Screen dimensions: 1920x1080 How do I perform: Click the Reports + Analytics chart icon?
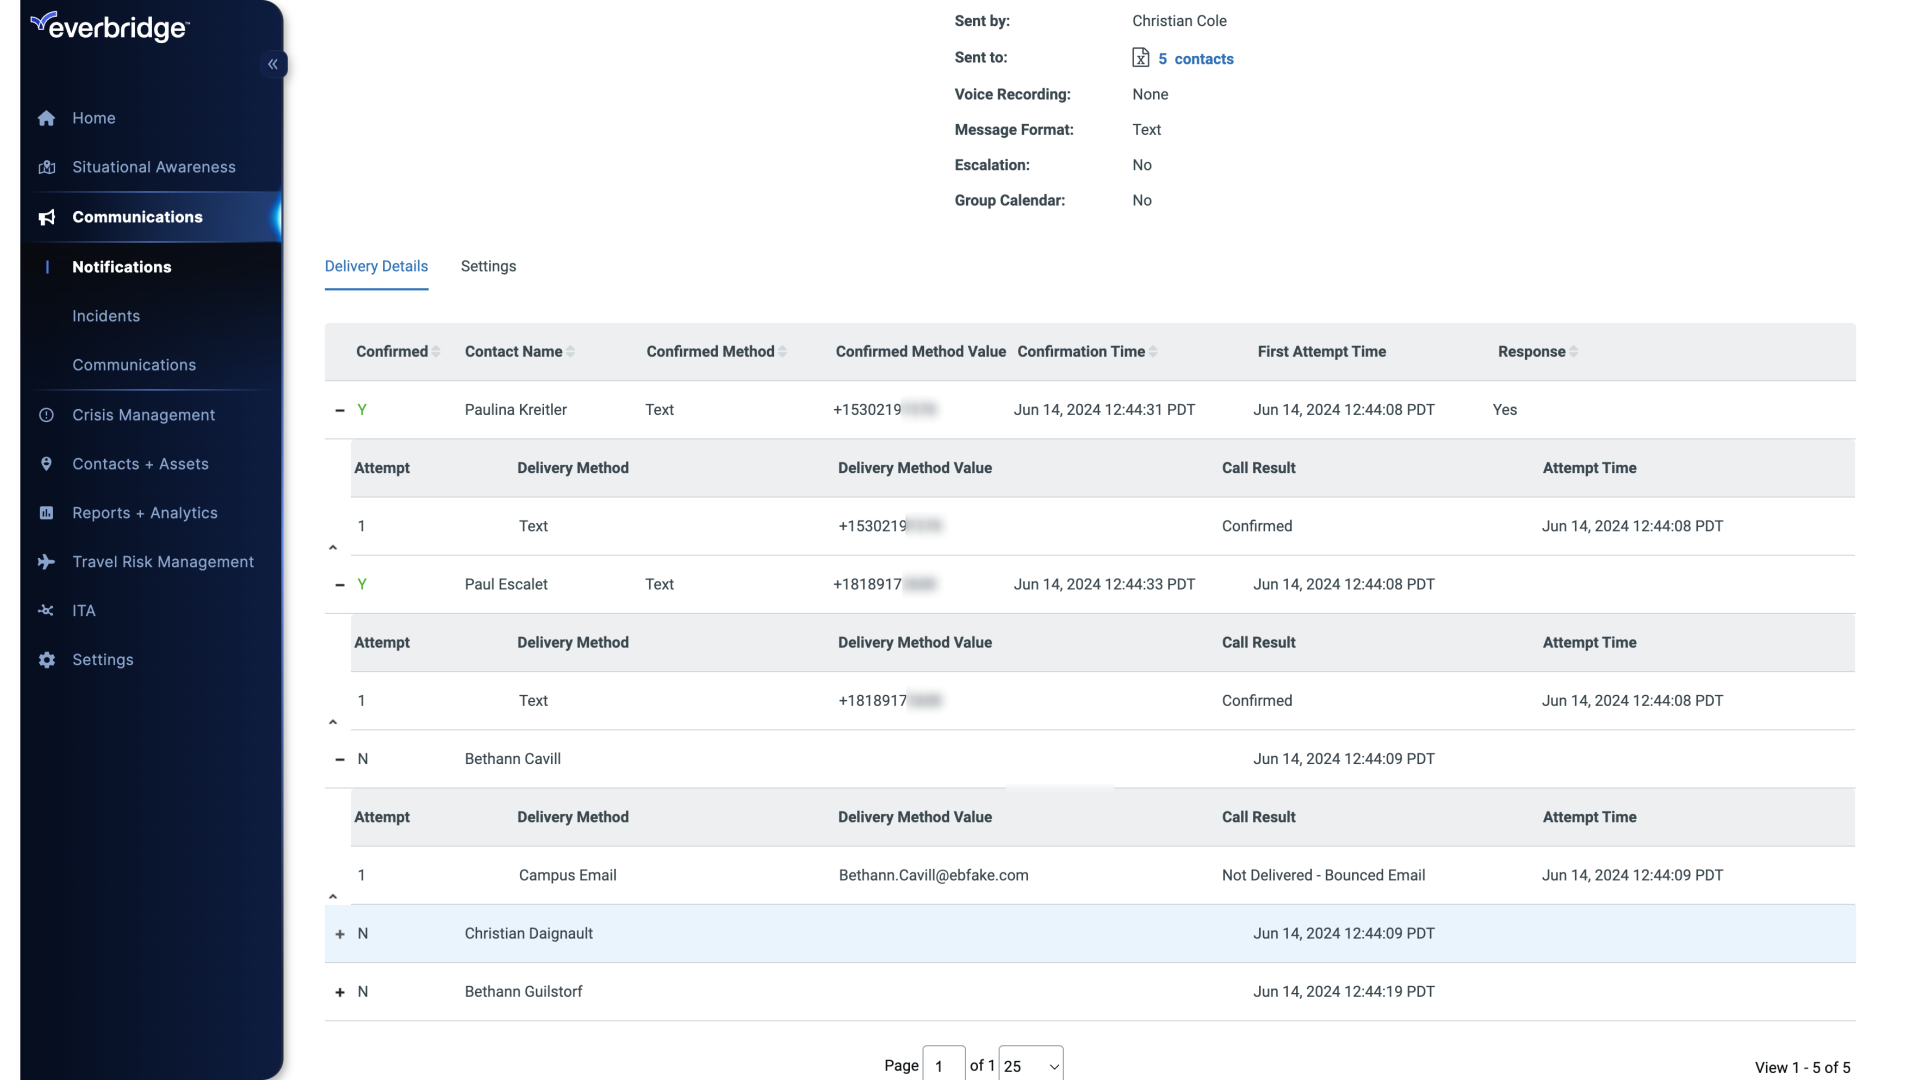point(46,513)
